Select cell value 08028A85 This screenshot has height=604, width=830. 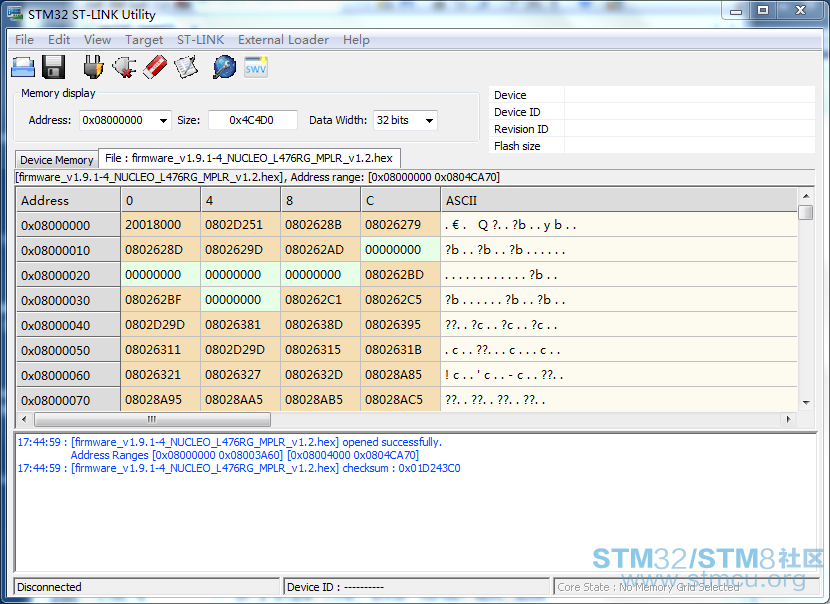tap(401, 375)
